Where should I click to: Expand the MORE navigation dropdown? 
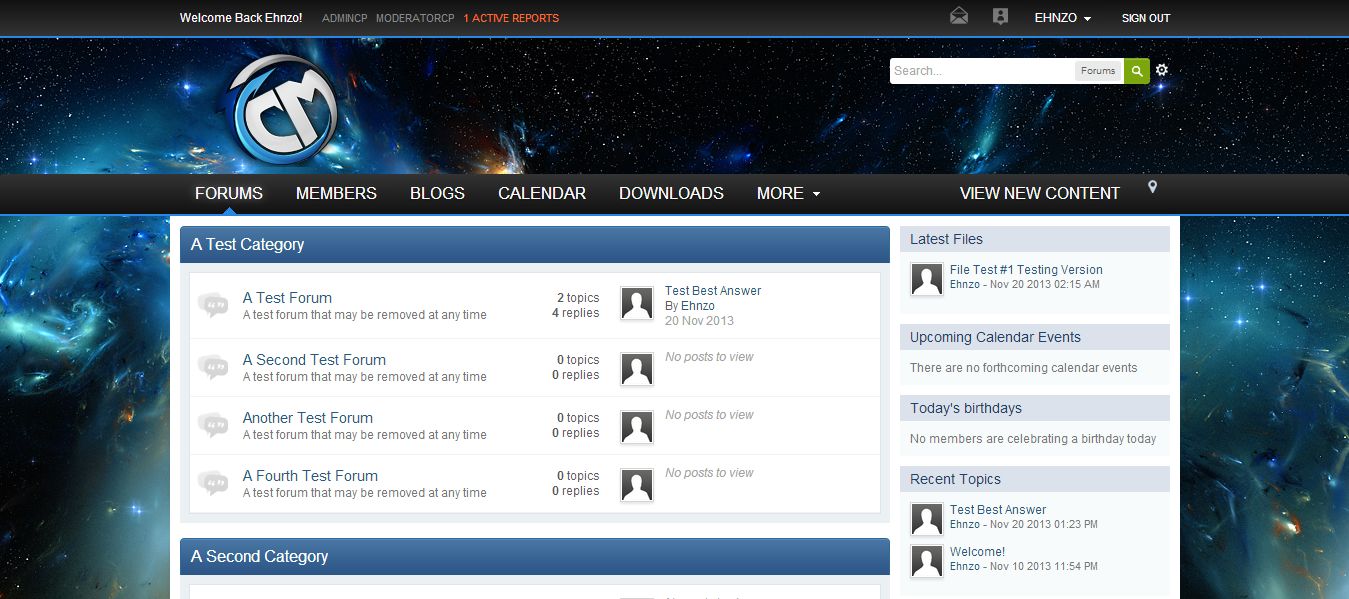pyautogui.click(x=788, y=194)
